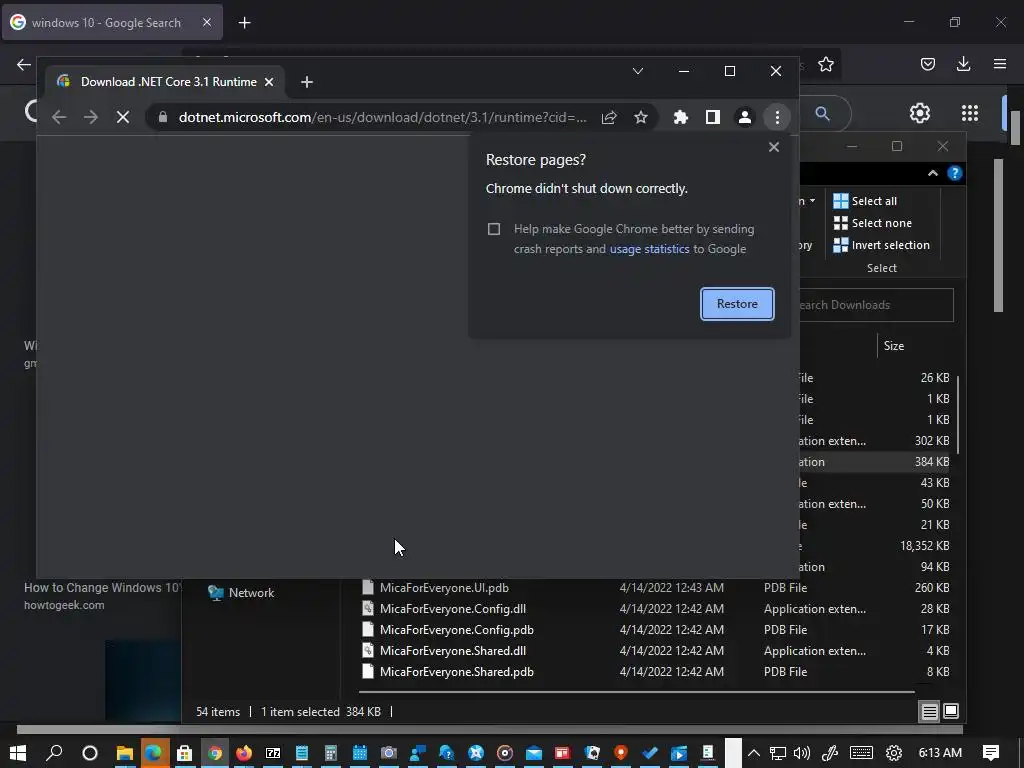Open the Windows Start menu
The height and width of the screenshot is (768, 1024).
coord(18,753)
